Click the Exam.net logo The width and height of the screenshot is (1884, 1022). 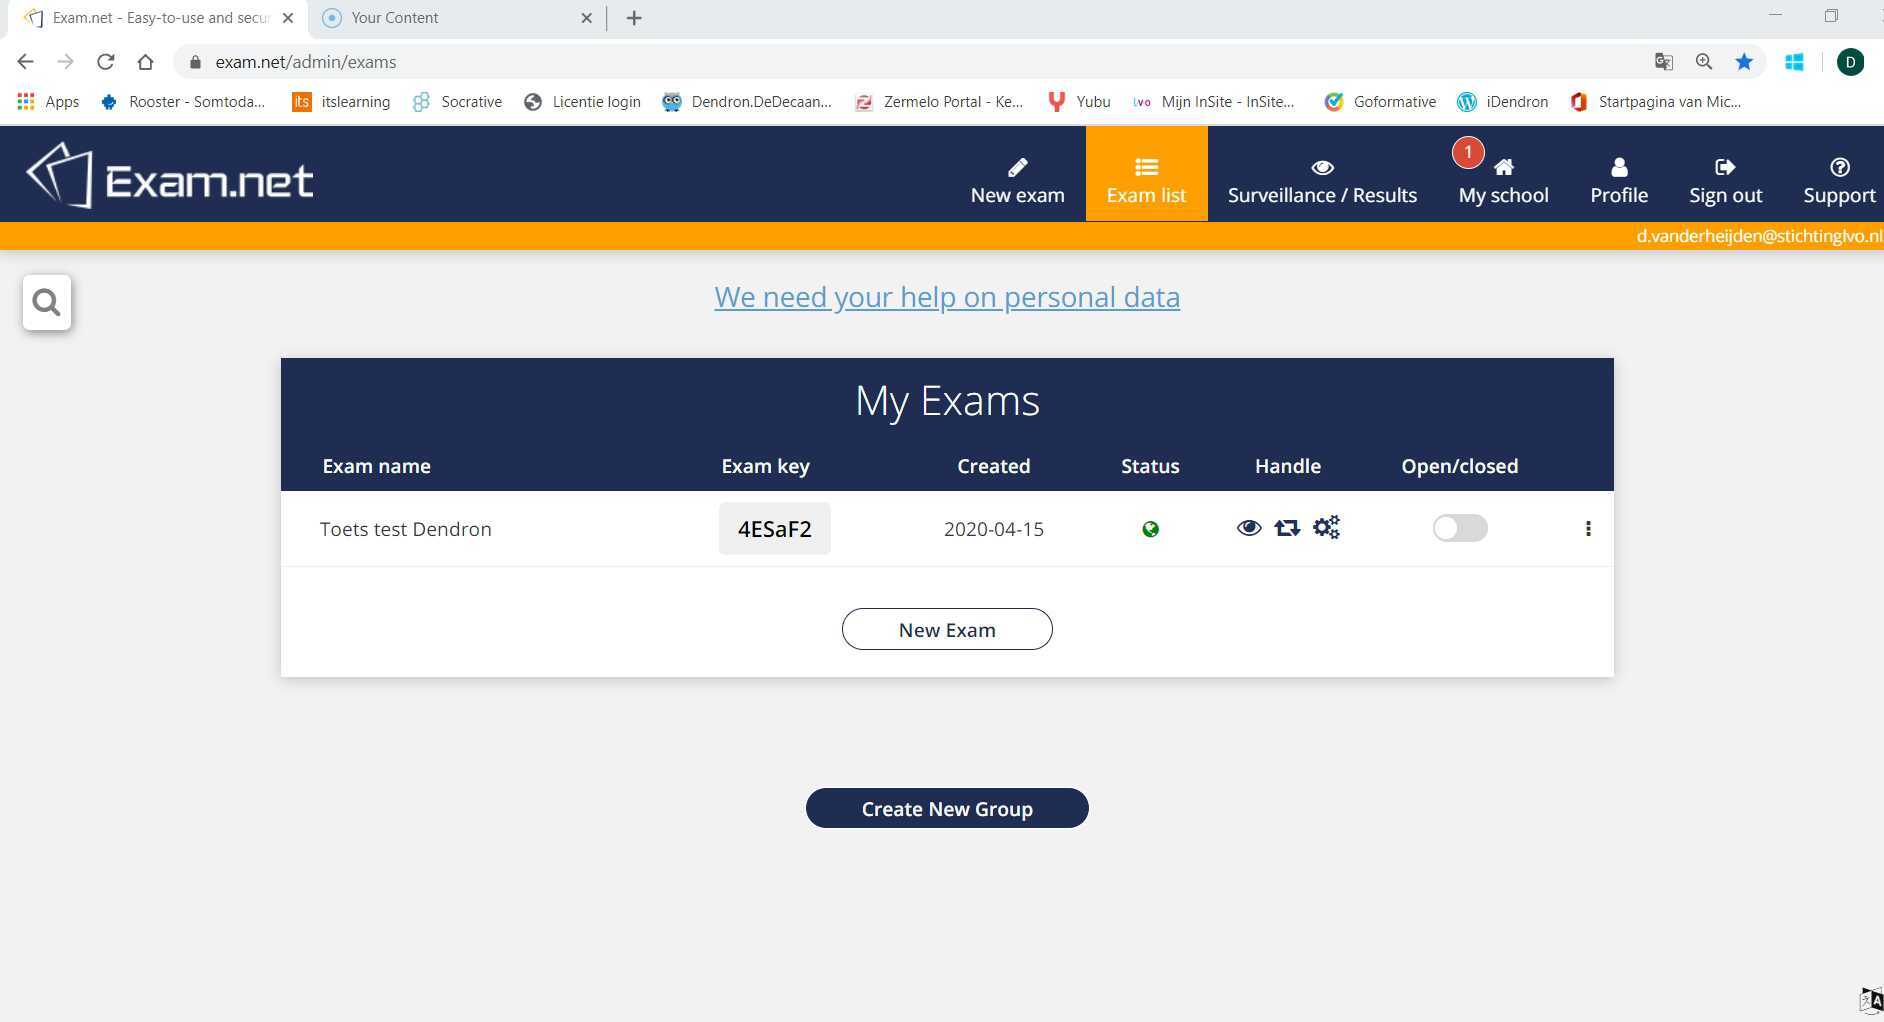tap(168, 176)
